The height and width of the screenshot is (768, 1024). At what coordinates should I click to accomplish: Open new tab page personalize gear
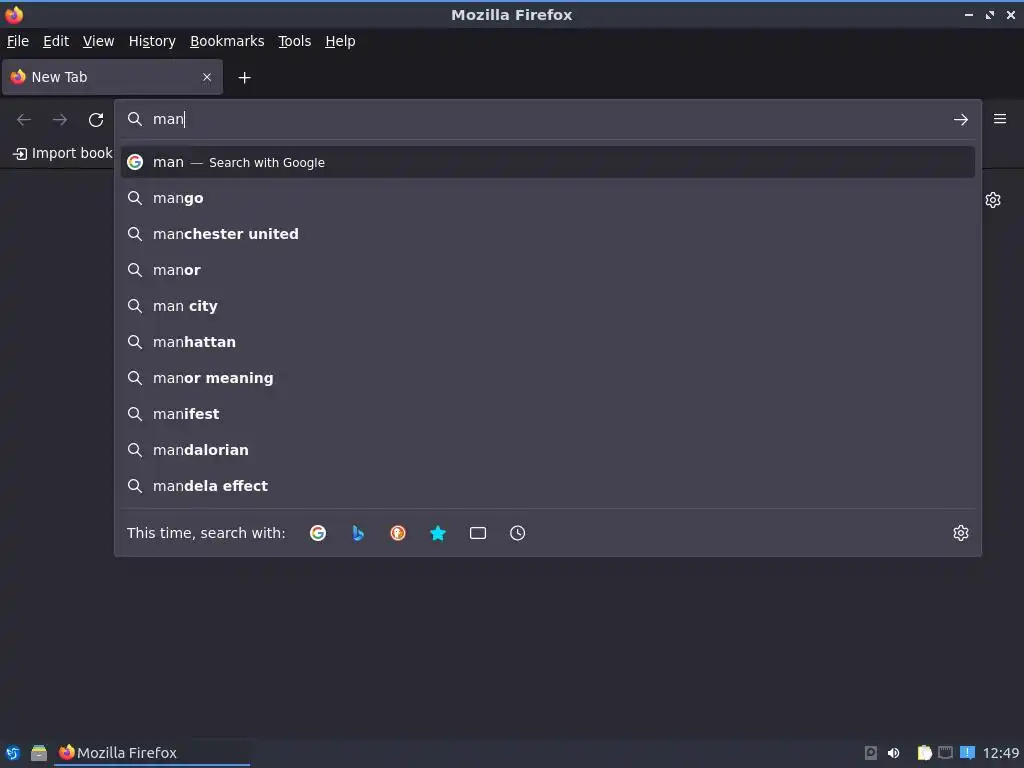click(993, 200)
